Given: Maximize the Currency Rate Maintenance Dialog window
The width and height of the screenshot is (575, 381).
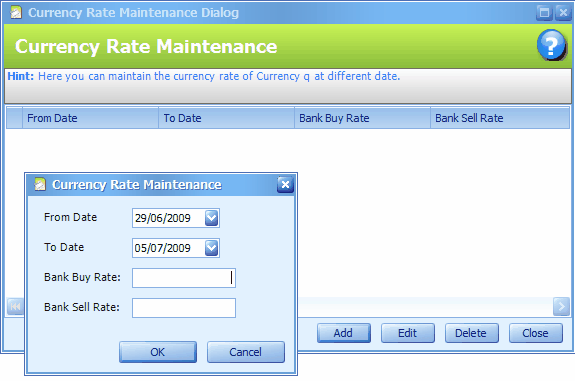Looking at the screenshot, I should (544, 13).
